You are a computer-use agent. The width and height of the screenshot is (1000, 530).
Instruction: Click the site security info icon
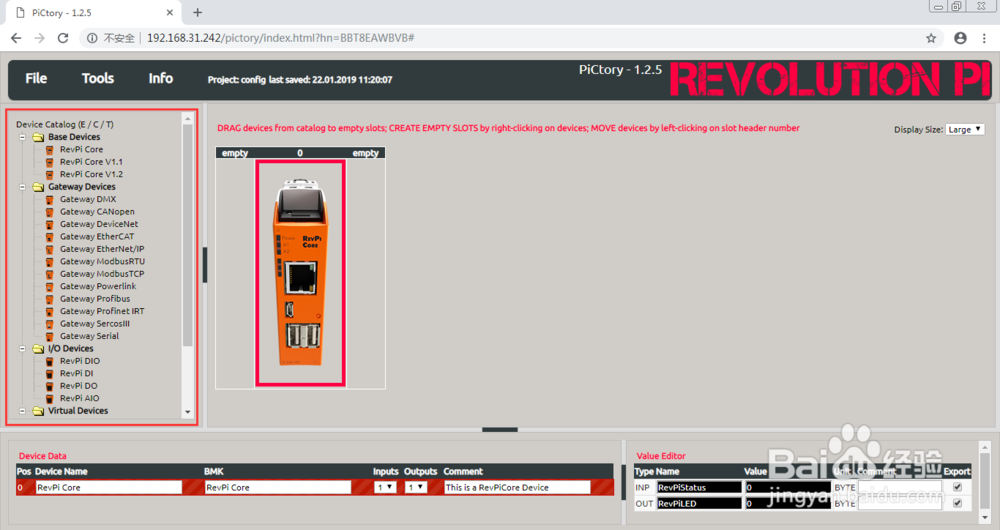(x=92, y=38)
